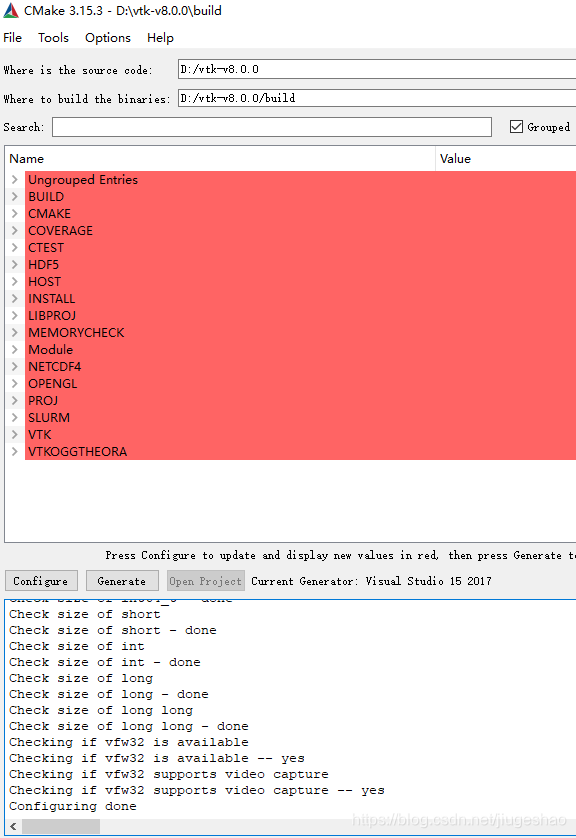The image size is (576, 838).
Task: Click the source code path field
Action: tap(377, 69)
